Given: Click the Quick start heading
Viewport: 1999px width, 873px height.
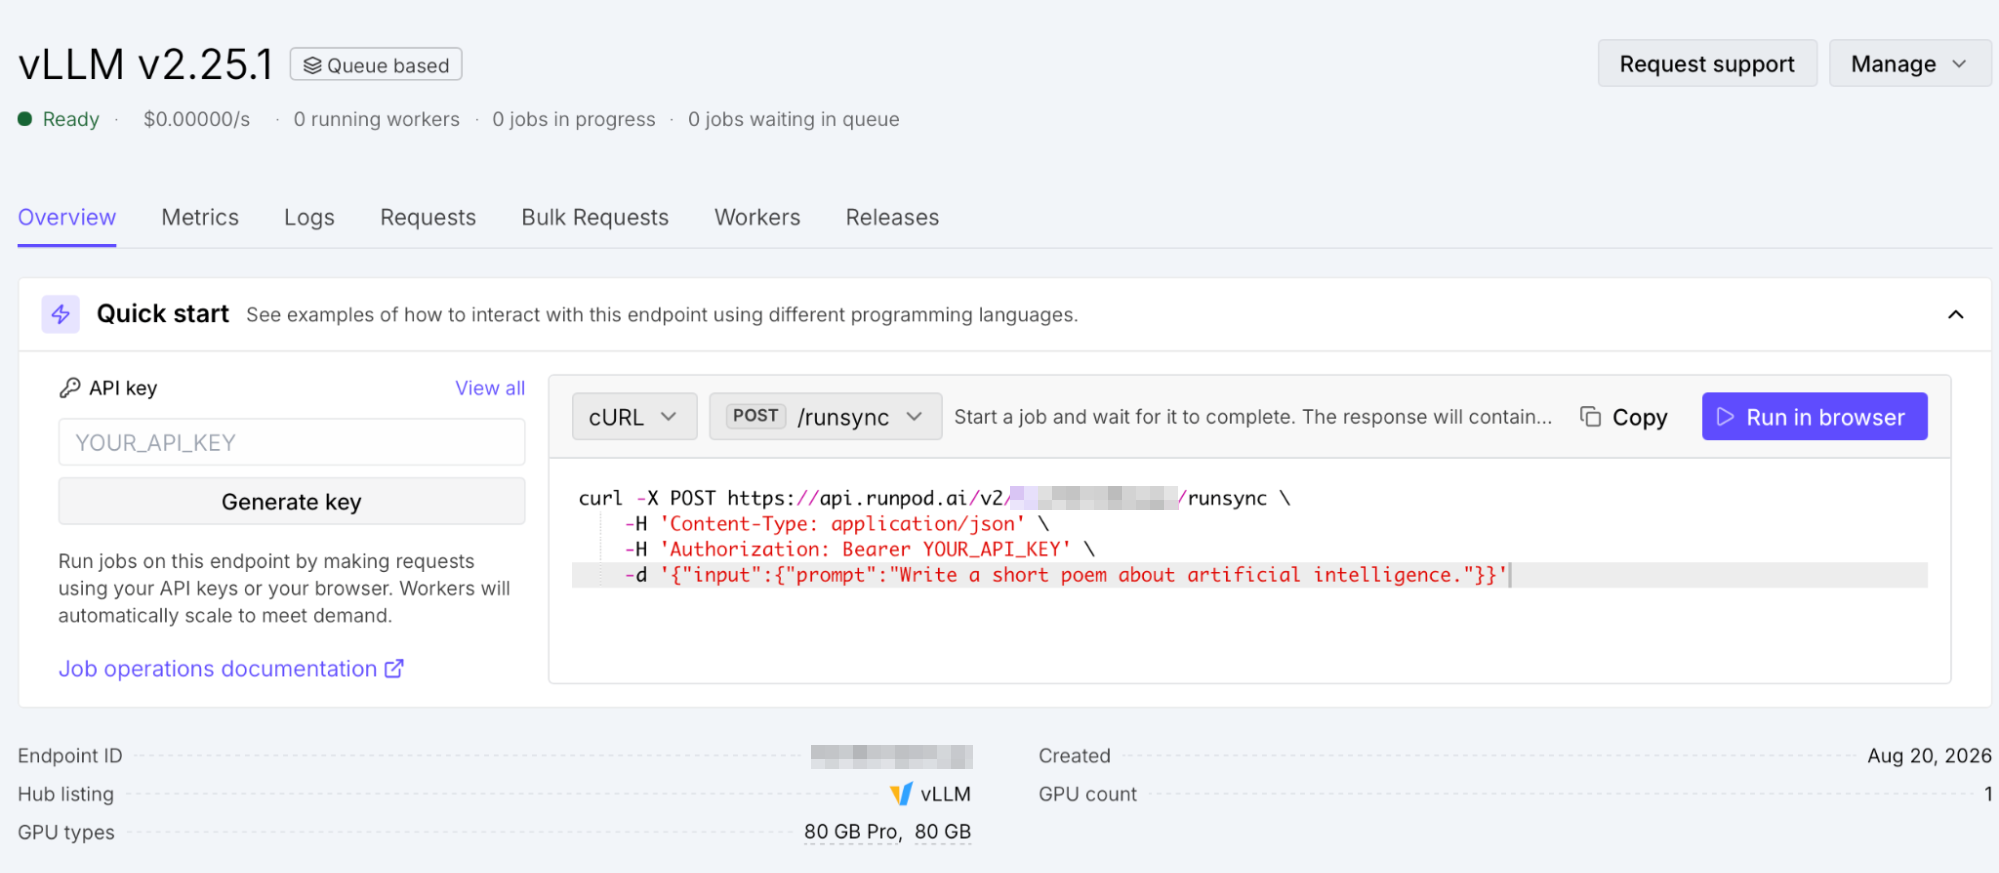Looking at the screenshot, I should pos(163,314).
